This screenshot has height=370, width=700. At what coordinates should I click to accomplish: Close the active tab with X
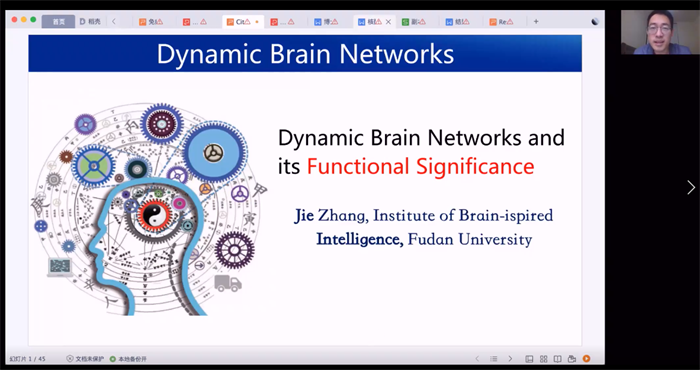click(x=388, y=21)
